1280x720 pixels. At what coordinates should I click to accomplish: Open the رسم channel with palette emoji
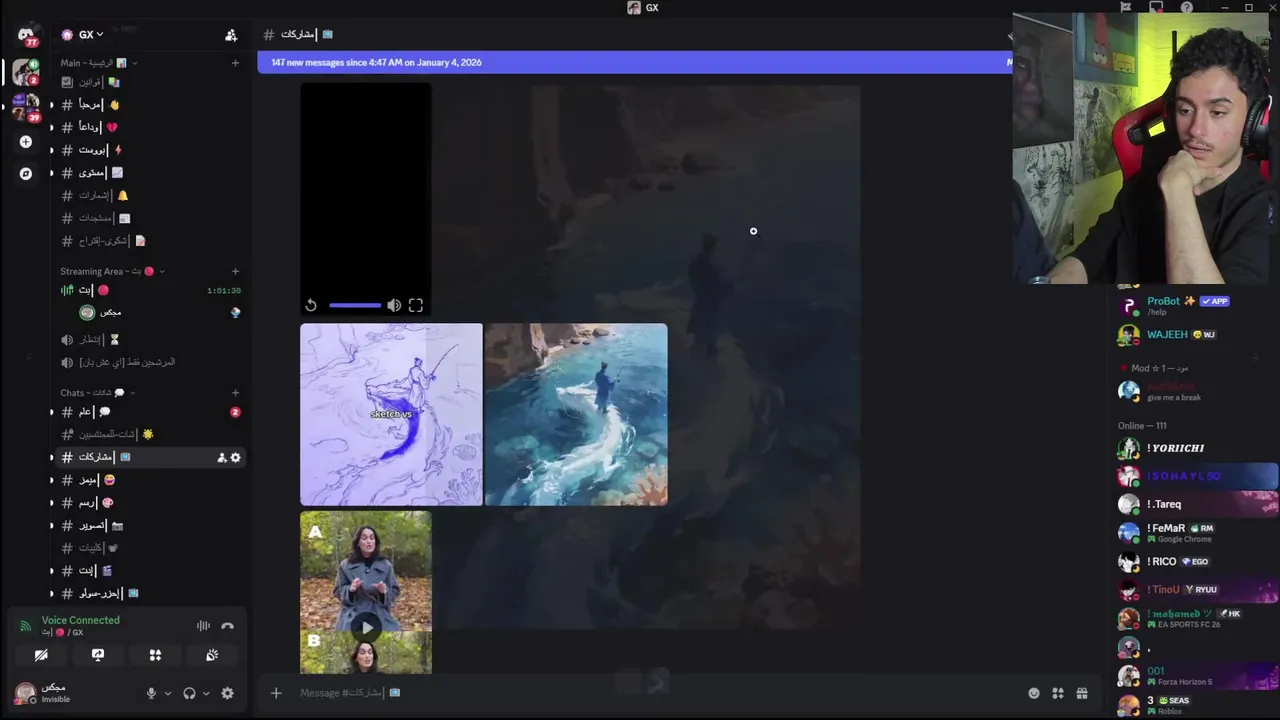(x=150, y=503)
